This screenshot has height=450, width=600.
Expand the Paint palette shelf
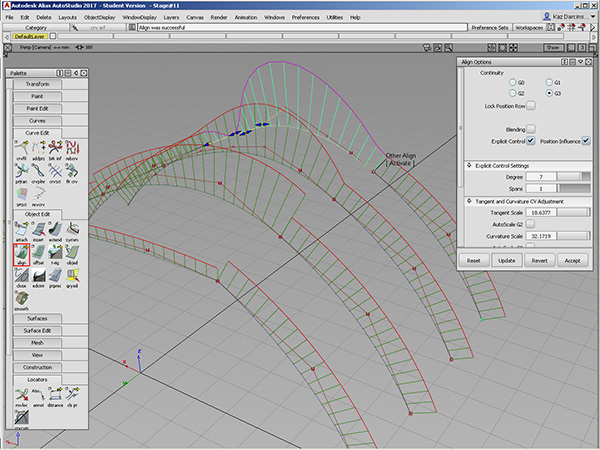38,96
